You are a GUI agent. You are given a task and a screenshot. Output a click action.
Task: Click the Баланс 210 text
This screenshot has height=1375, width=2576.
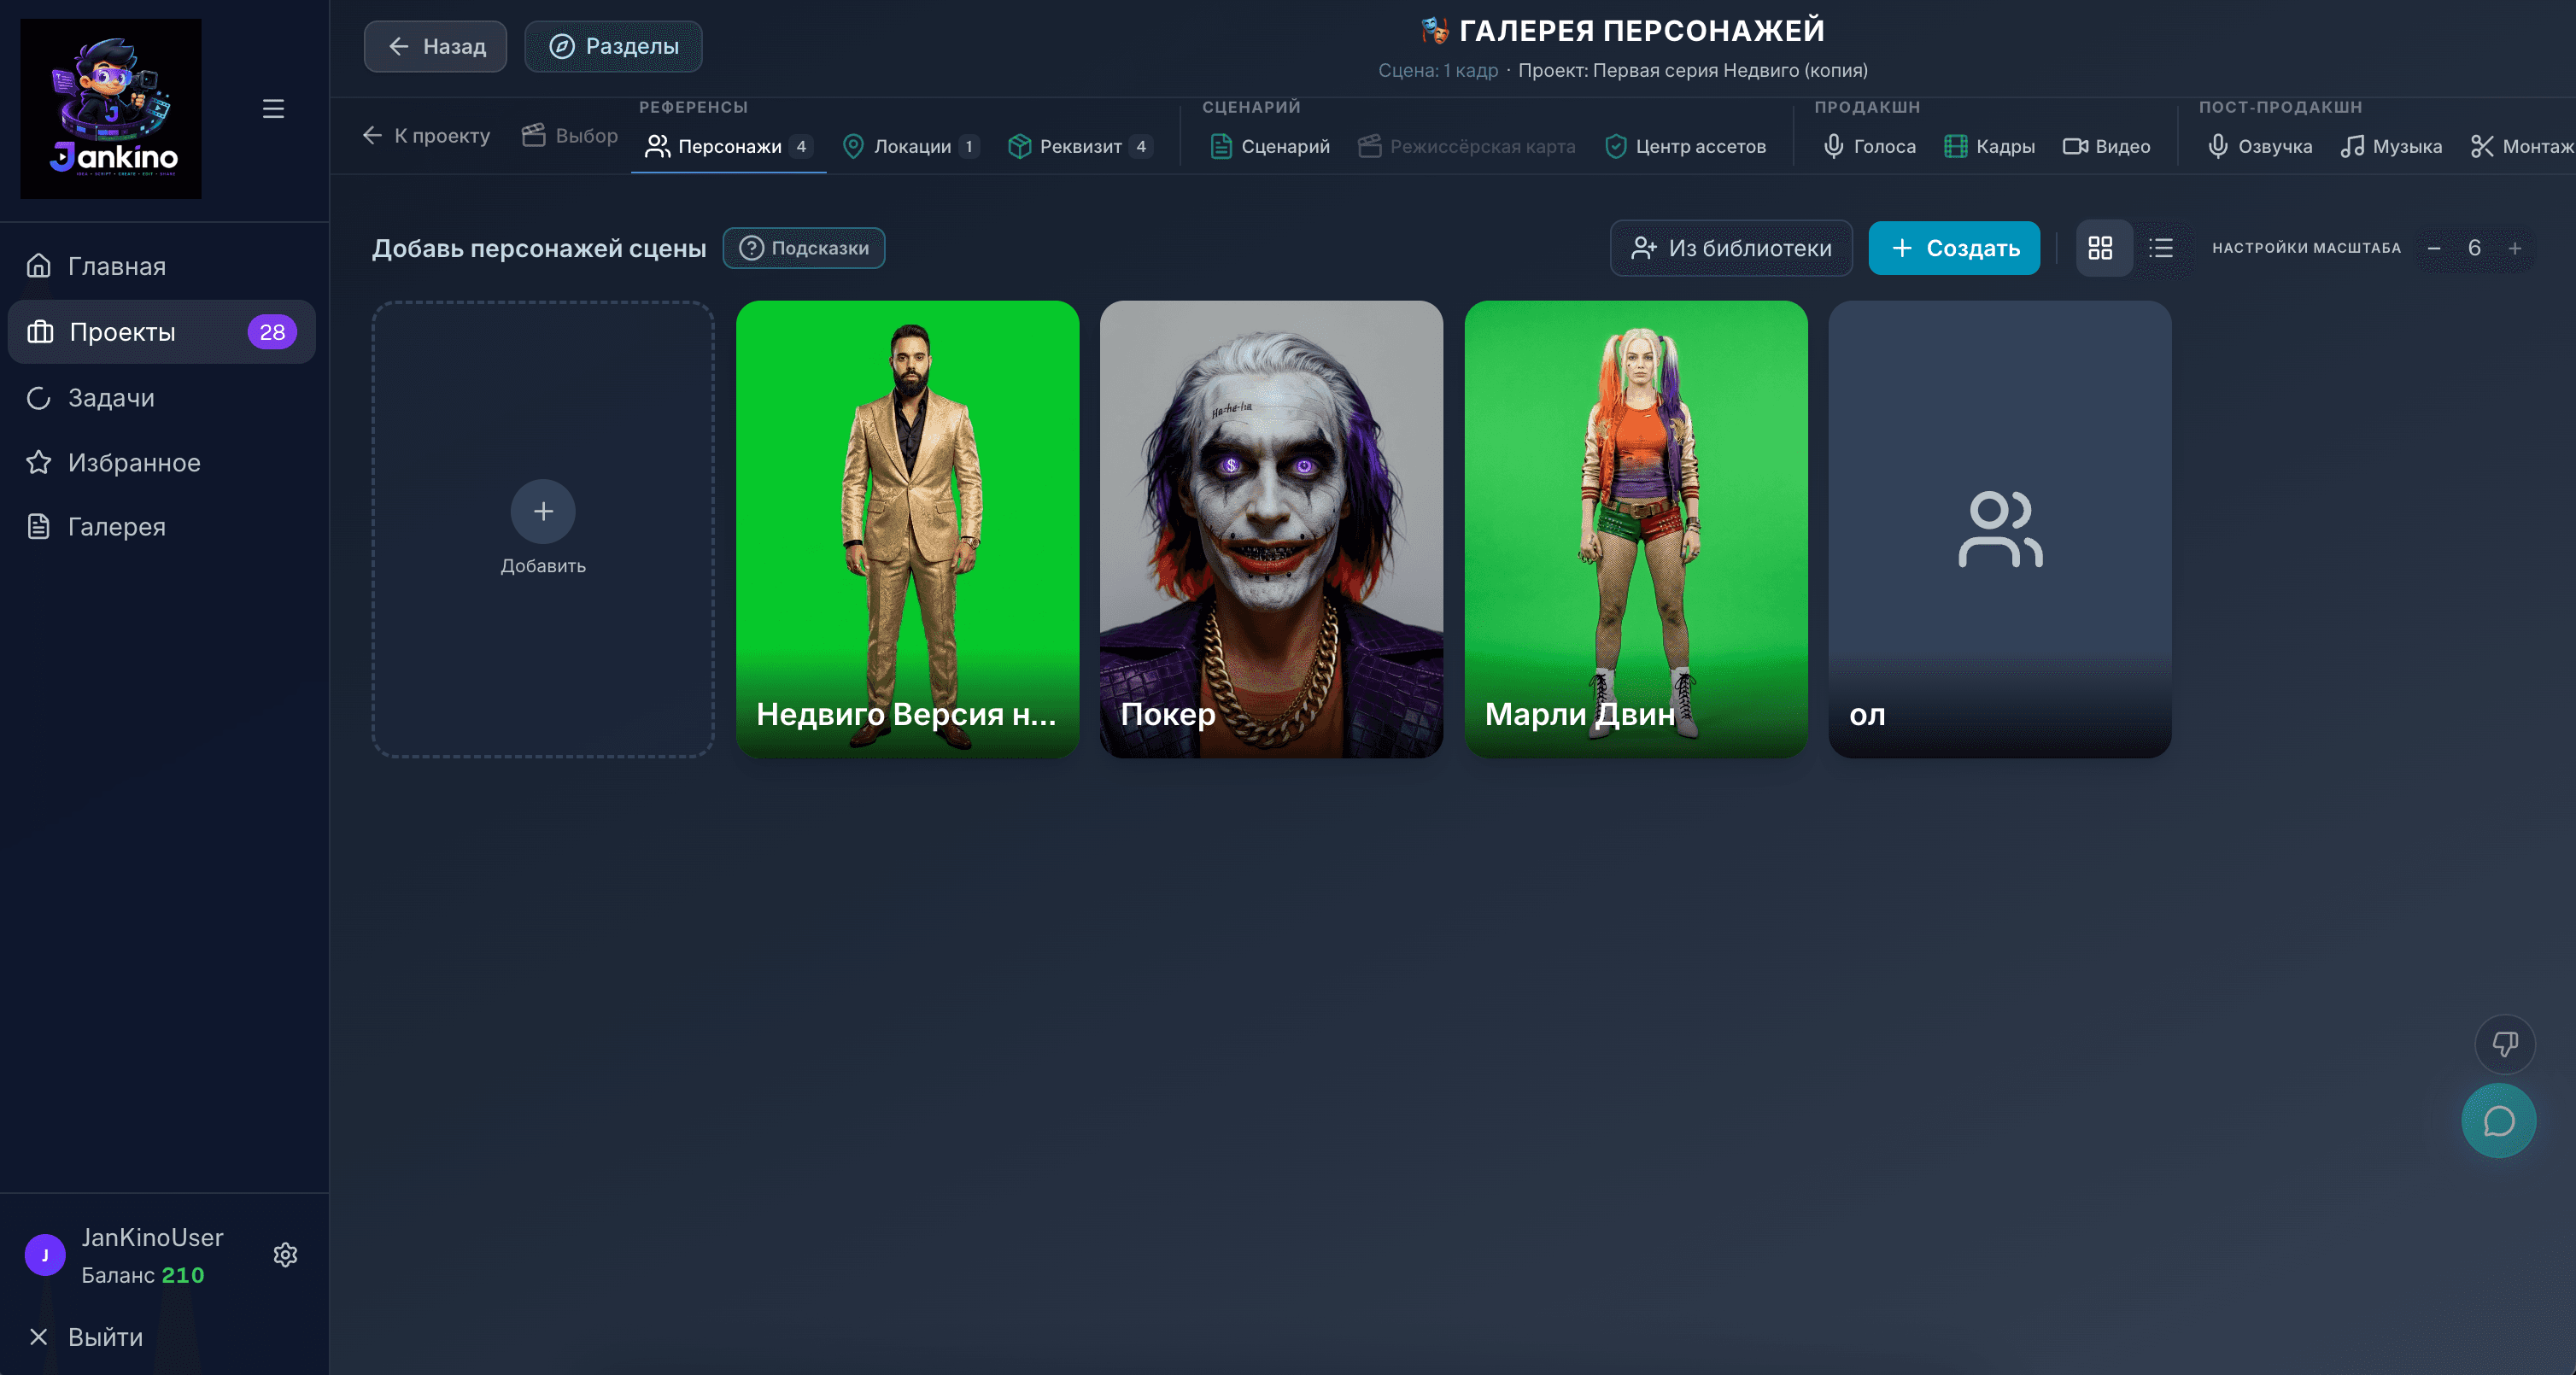point(143,1275)
